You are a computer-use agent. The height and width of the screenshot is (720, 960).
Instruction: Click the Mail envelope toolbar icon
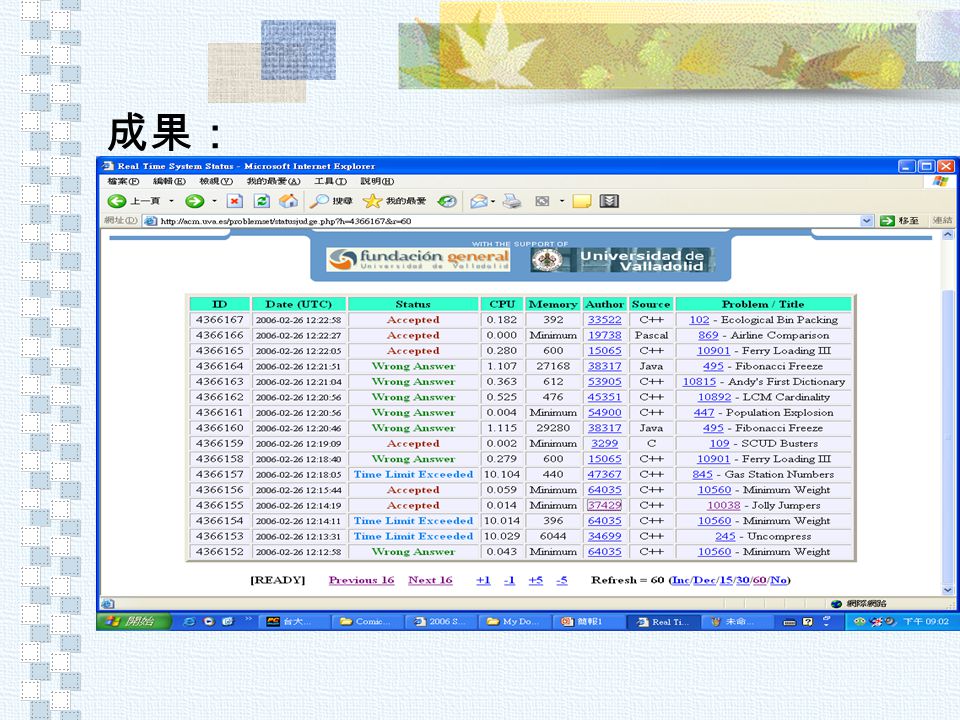[478, 201]
